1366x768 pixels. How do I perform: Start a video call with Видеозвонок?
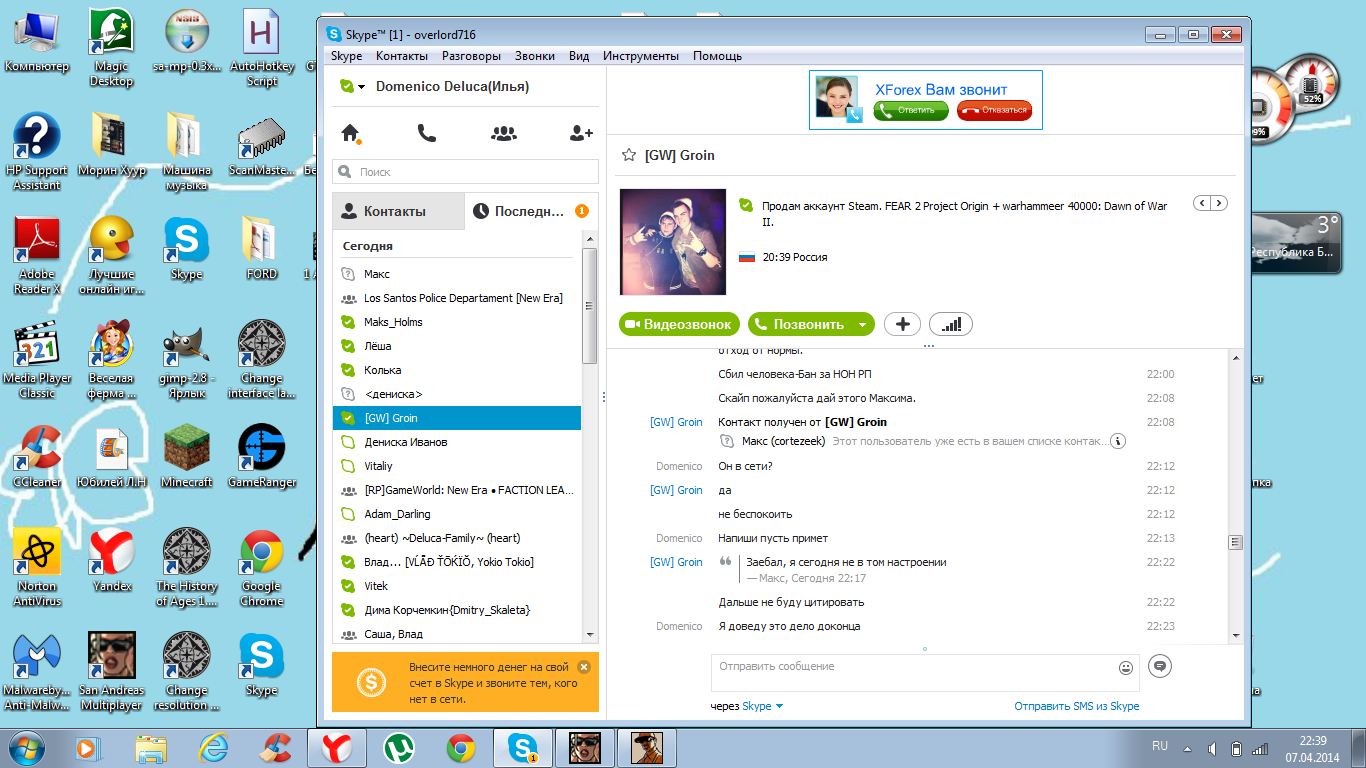(x=680, y=324)
